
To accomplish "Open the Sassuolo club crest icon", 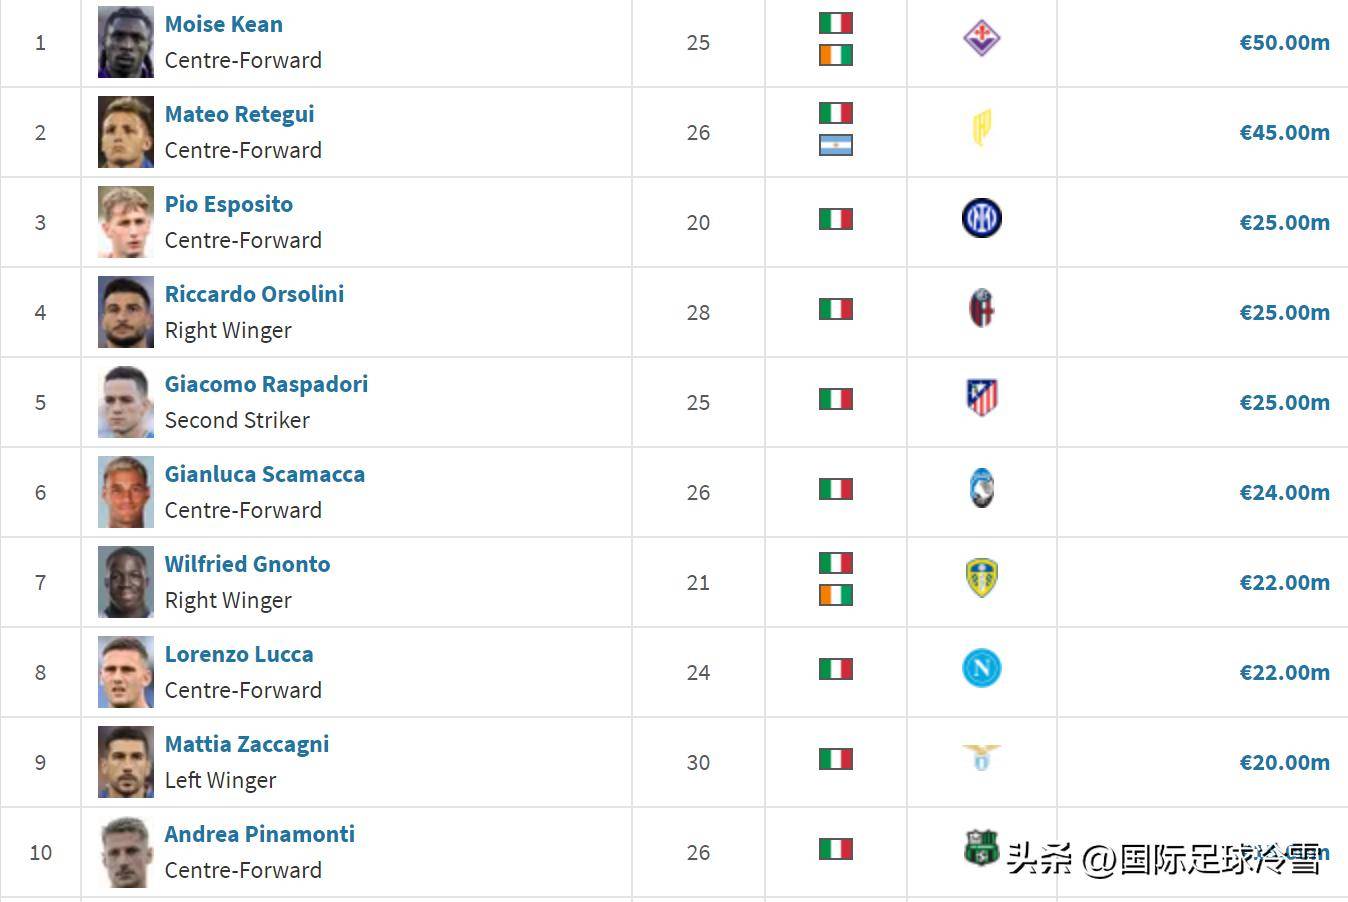I will click(981, 848).
